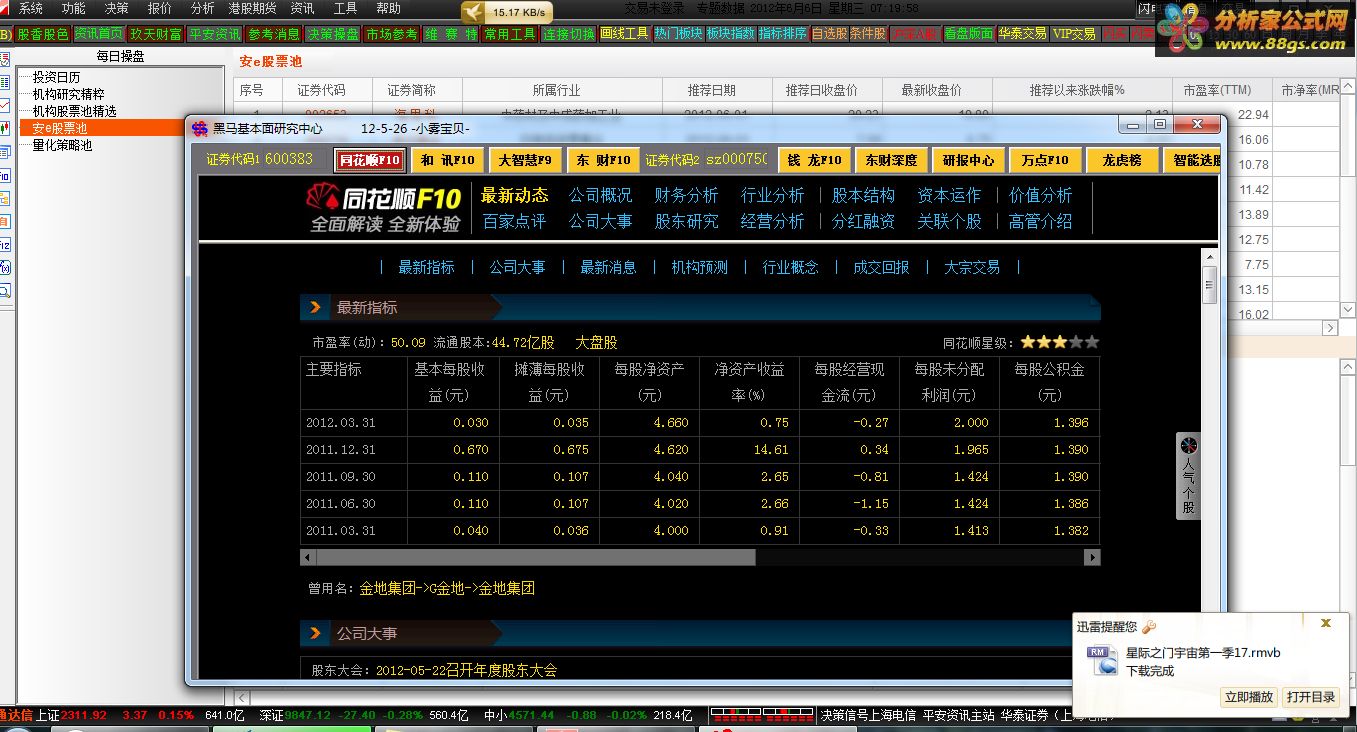
Task: Click the formula f(x) sidebar icon
Action: [x=4, y=267]
